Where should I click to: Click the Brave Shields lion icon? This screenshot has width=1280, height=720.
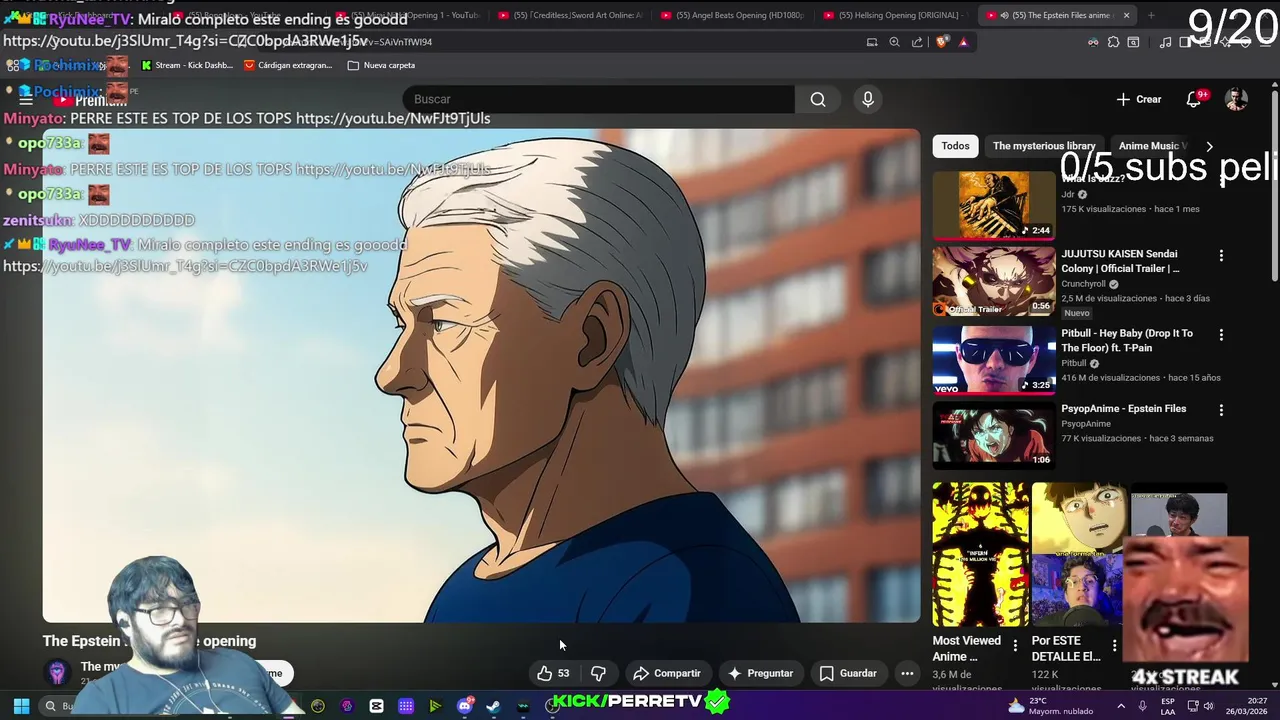coord(942,42)
